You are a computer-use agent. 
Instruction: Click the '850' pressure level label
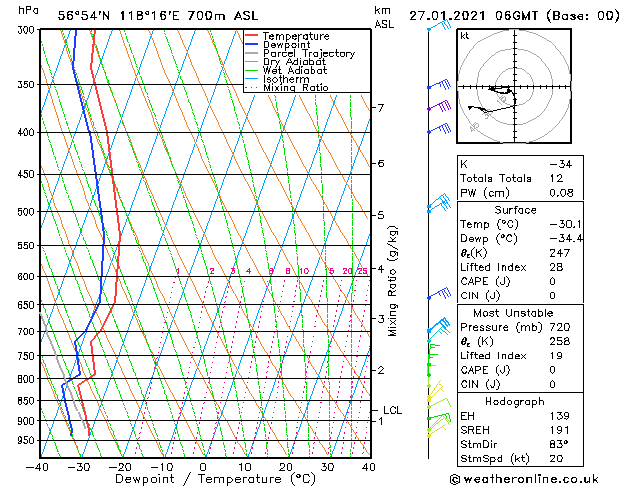tap(28, 401)
